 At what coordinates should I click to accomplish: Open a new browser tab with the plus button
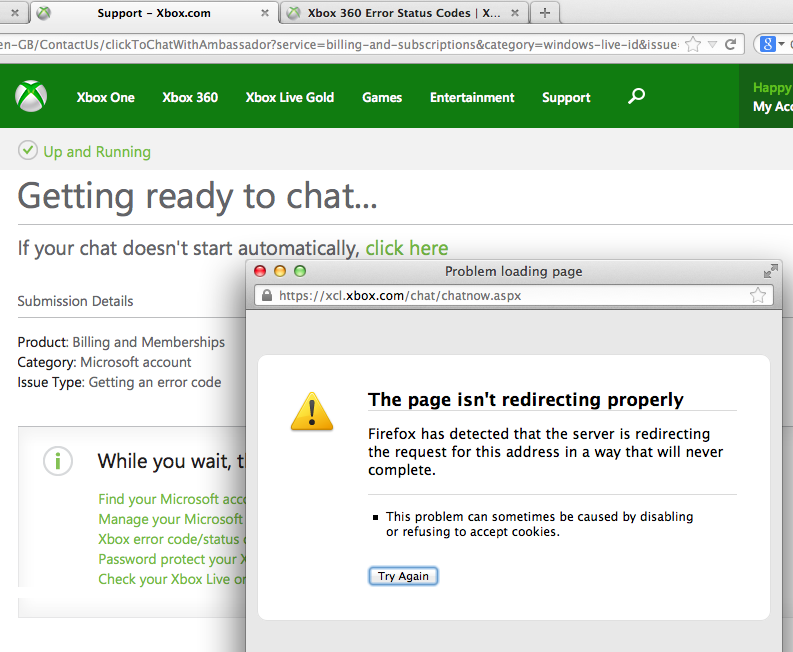pos(545,13)
